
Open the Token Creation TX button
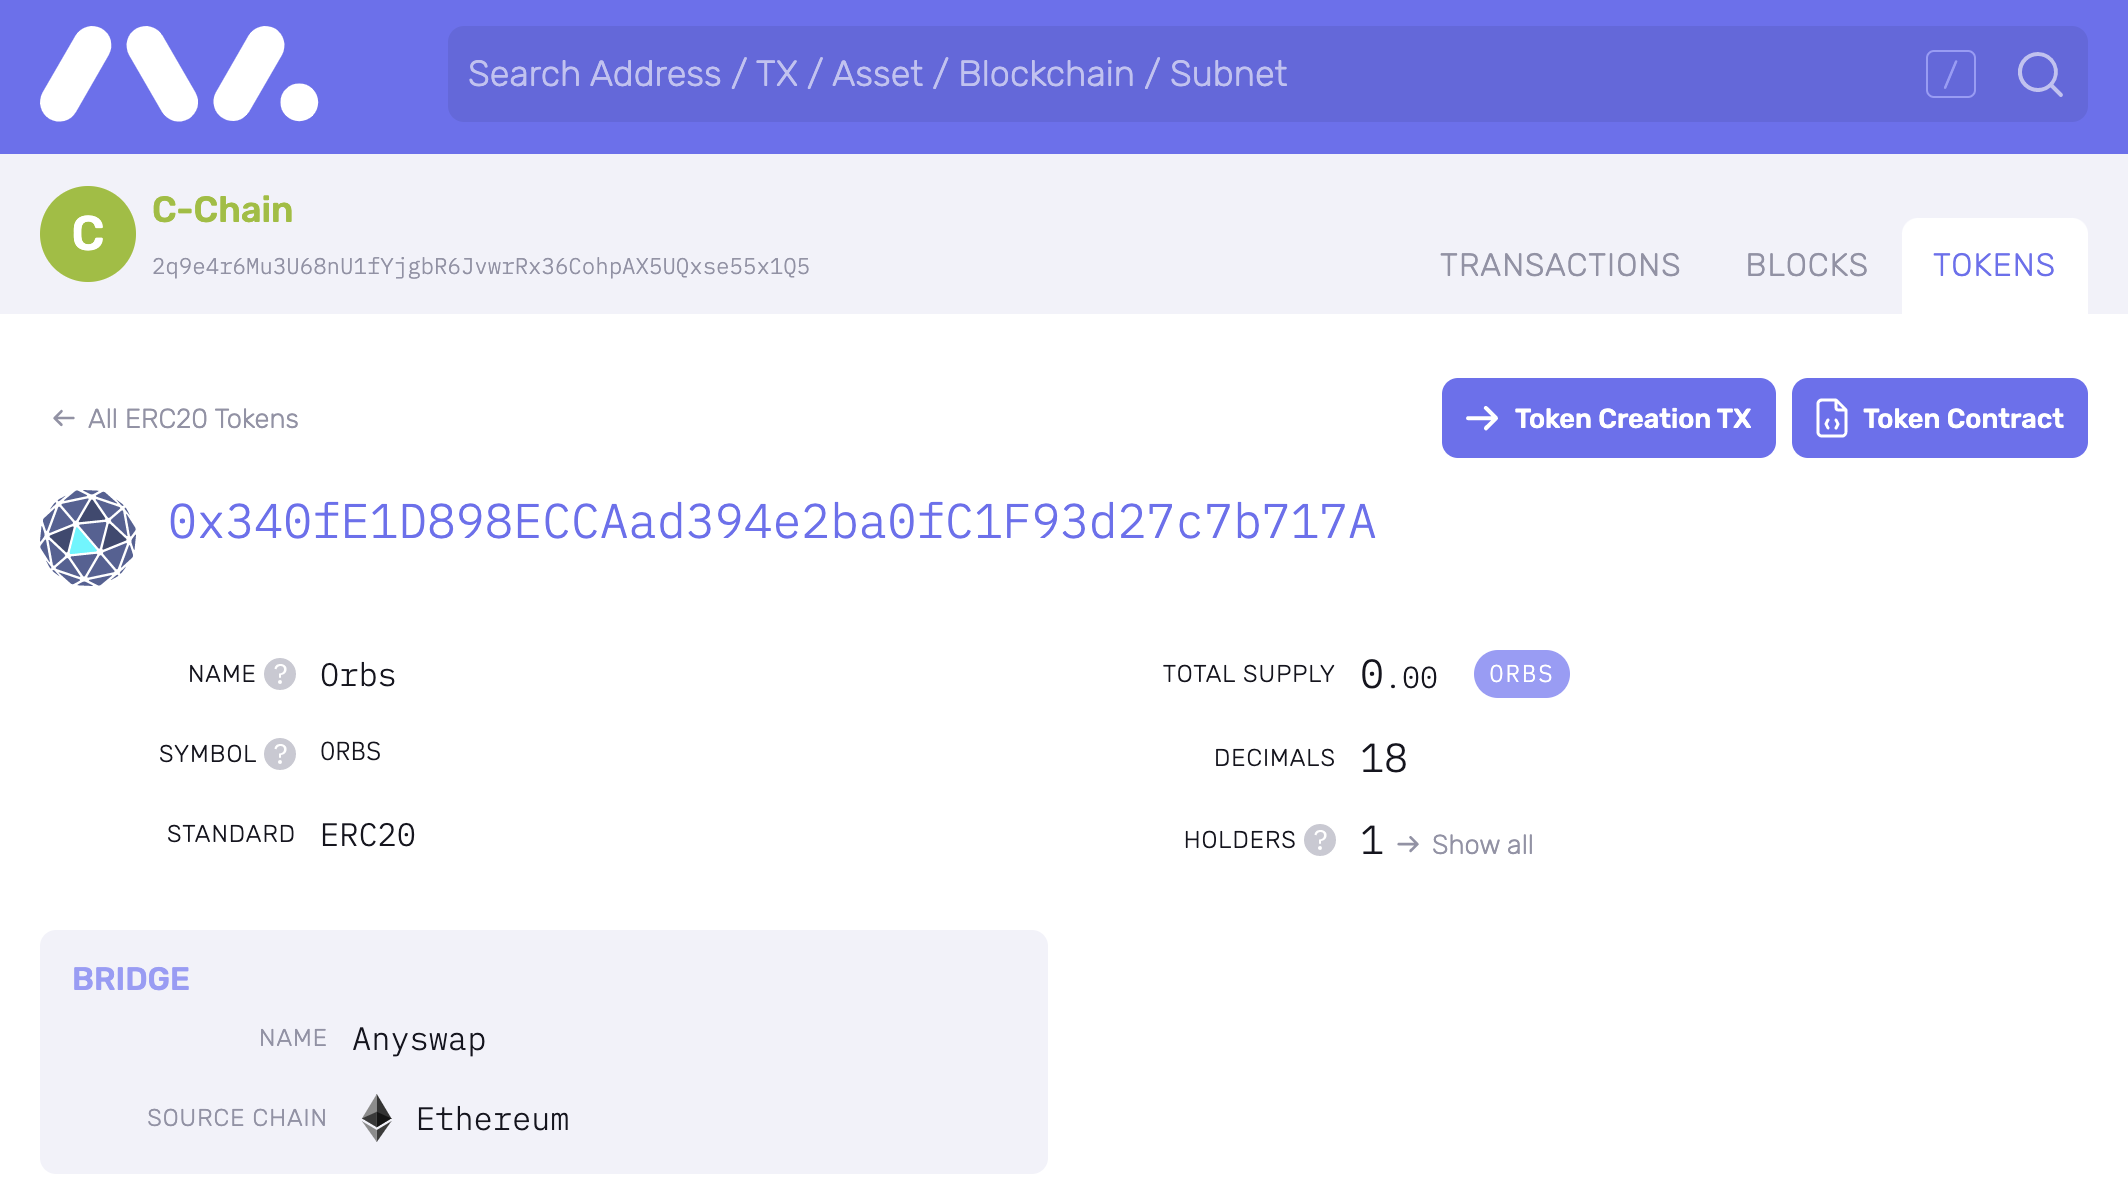click(1609, 418)
